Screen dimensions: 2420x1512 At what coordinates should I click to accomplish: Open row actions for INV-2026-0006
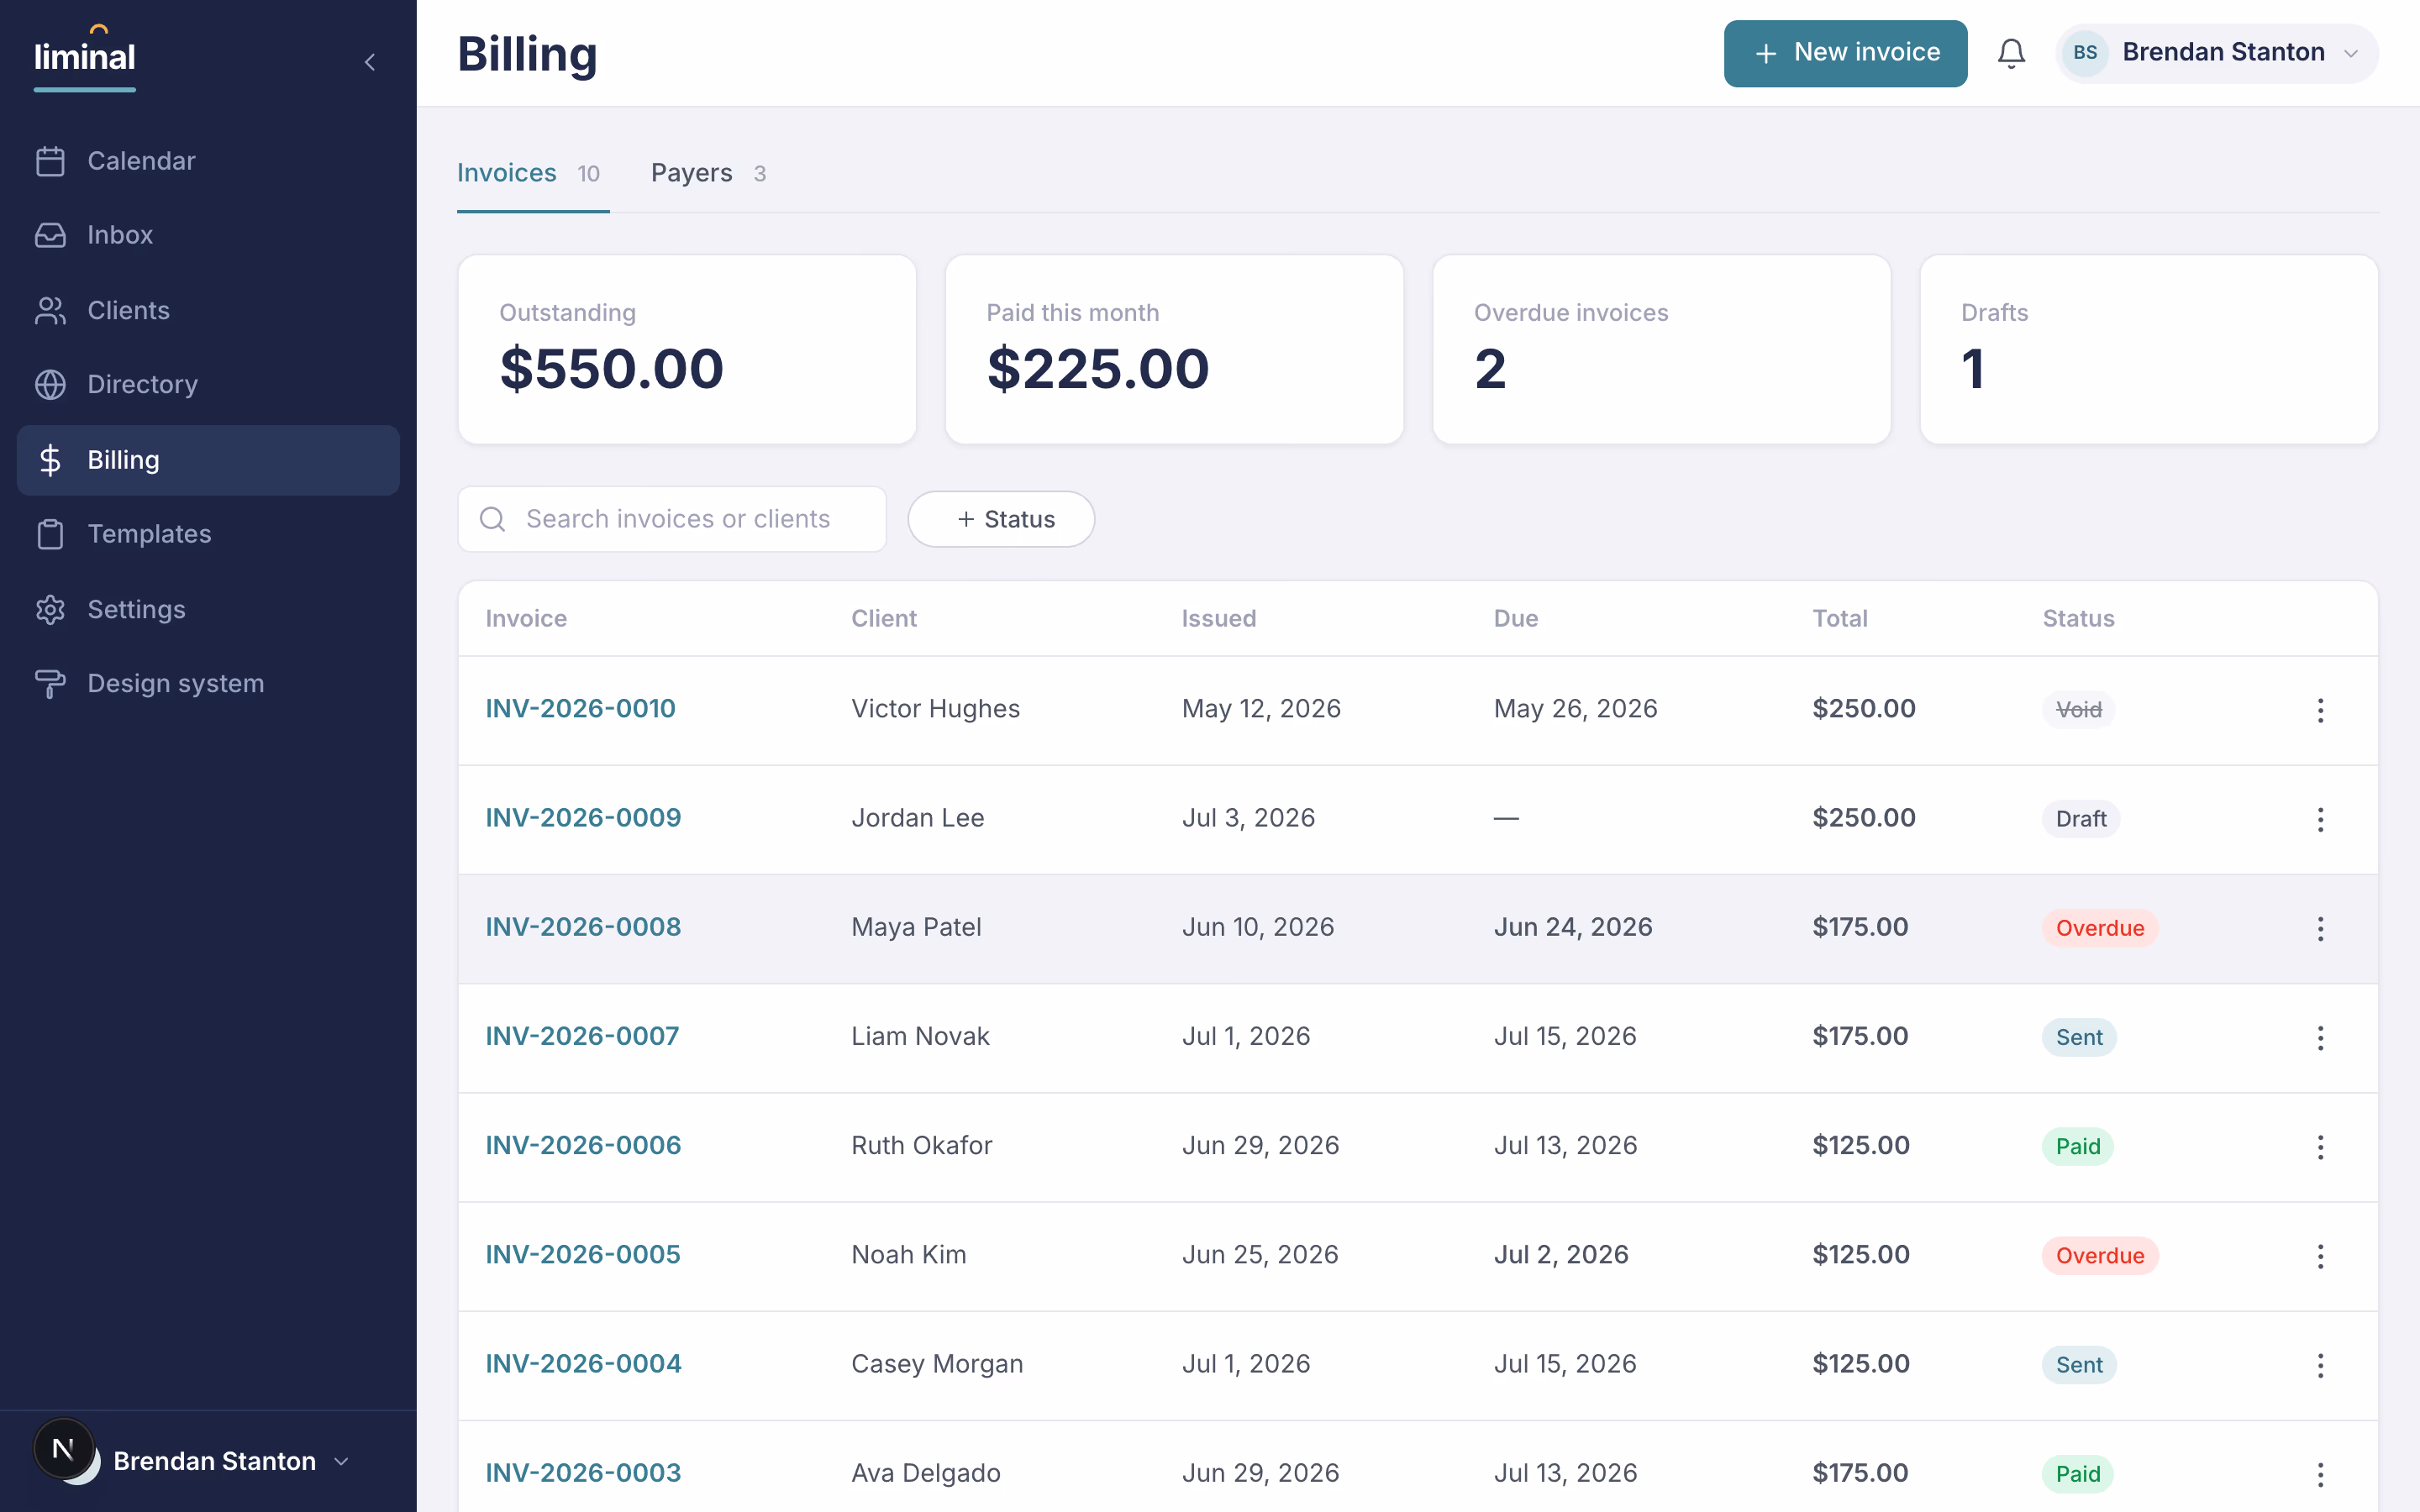pos(2320,1147)
